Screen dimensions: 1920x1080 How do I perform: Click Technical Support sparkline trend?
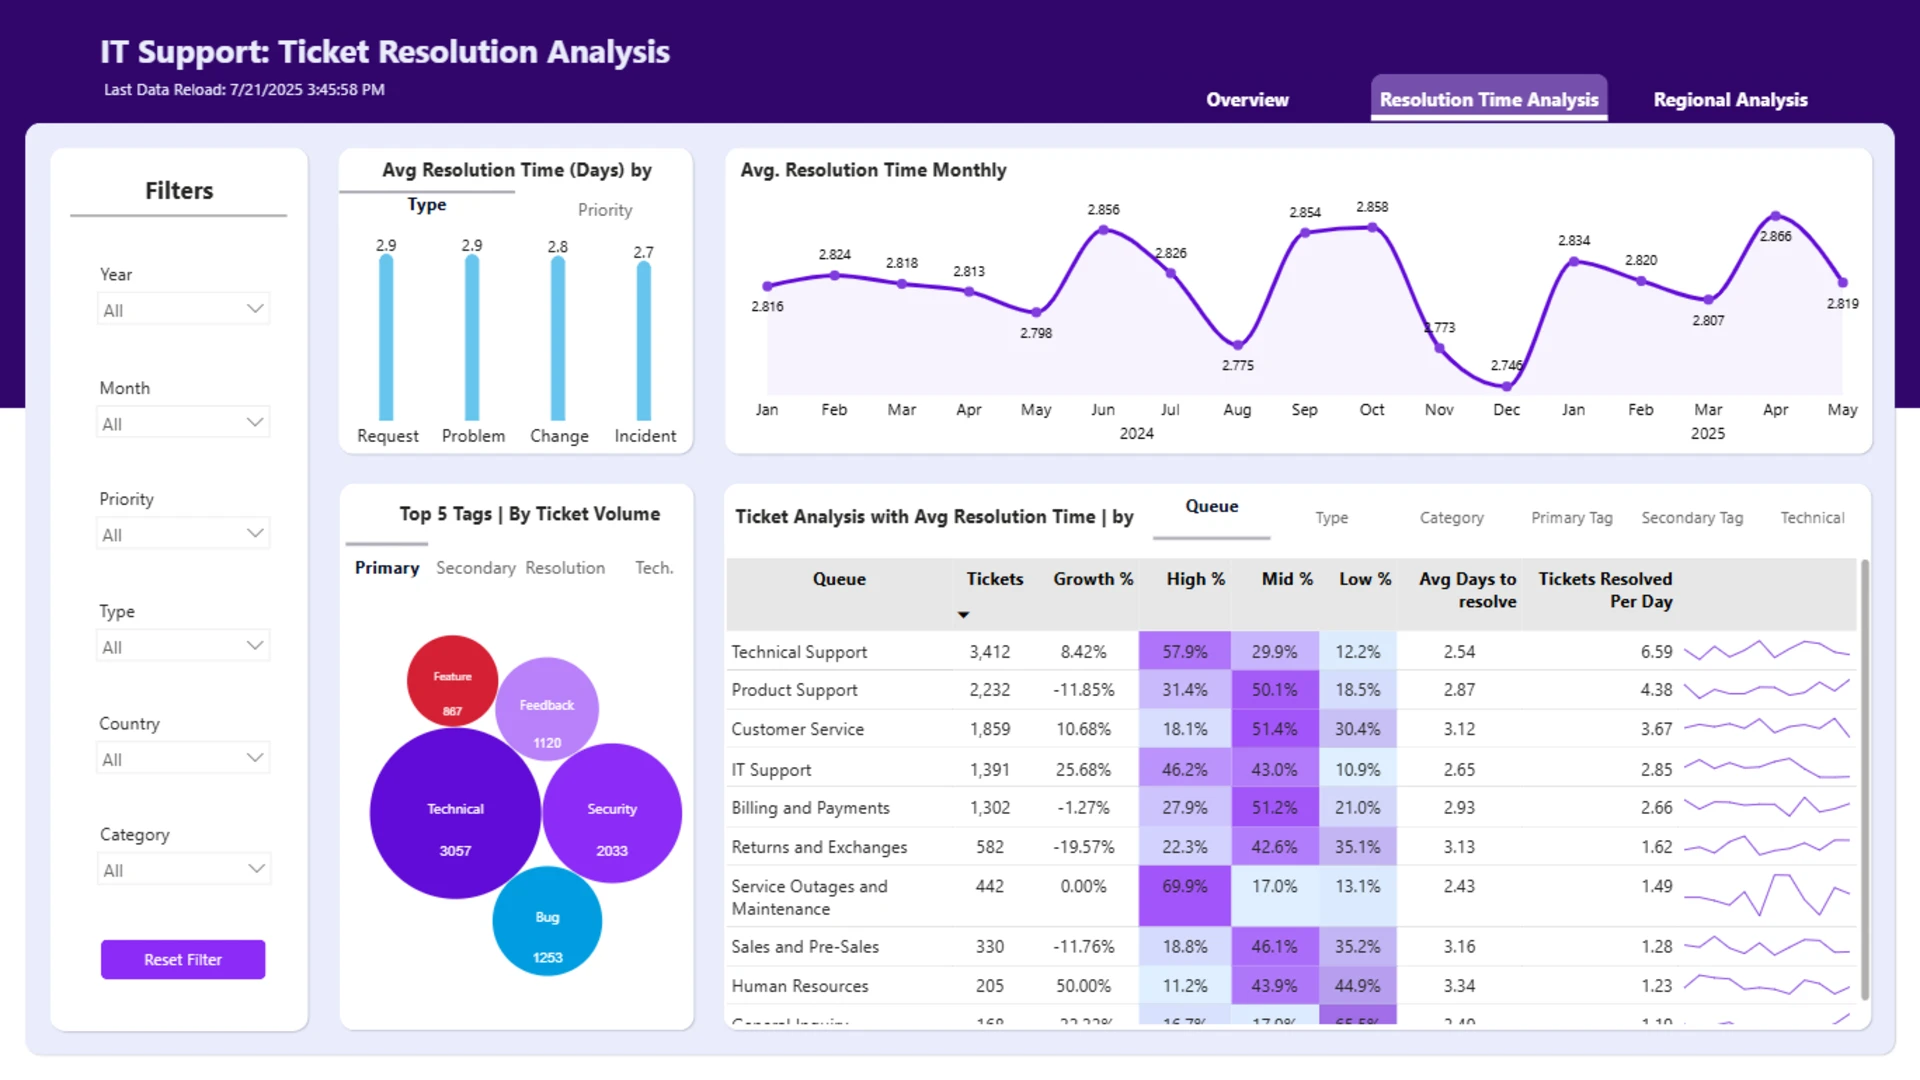pos(1767,651)
